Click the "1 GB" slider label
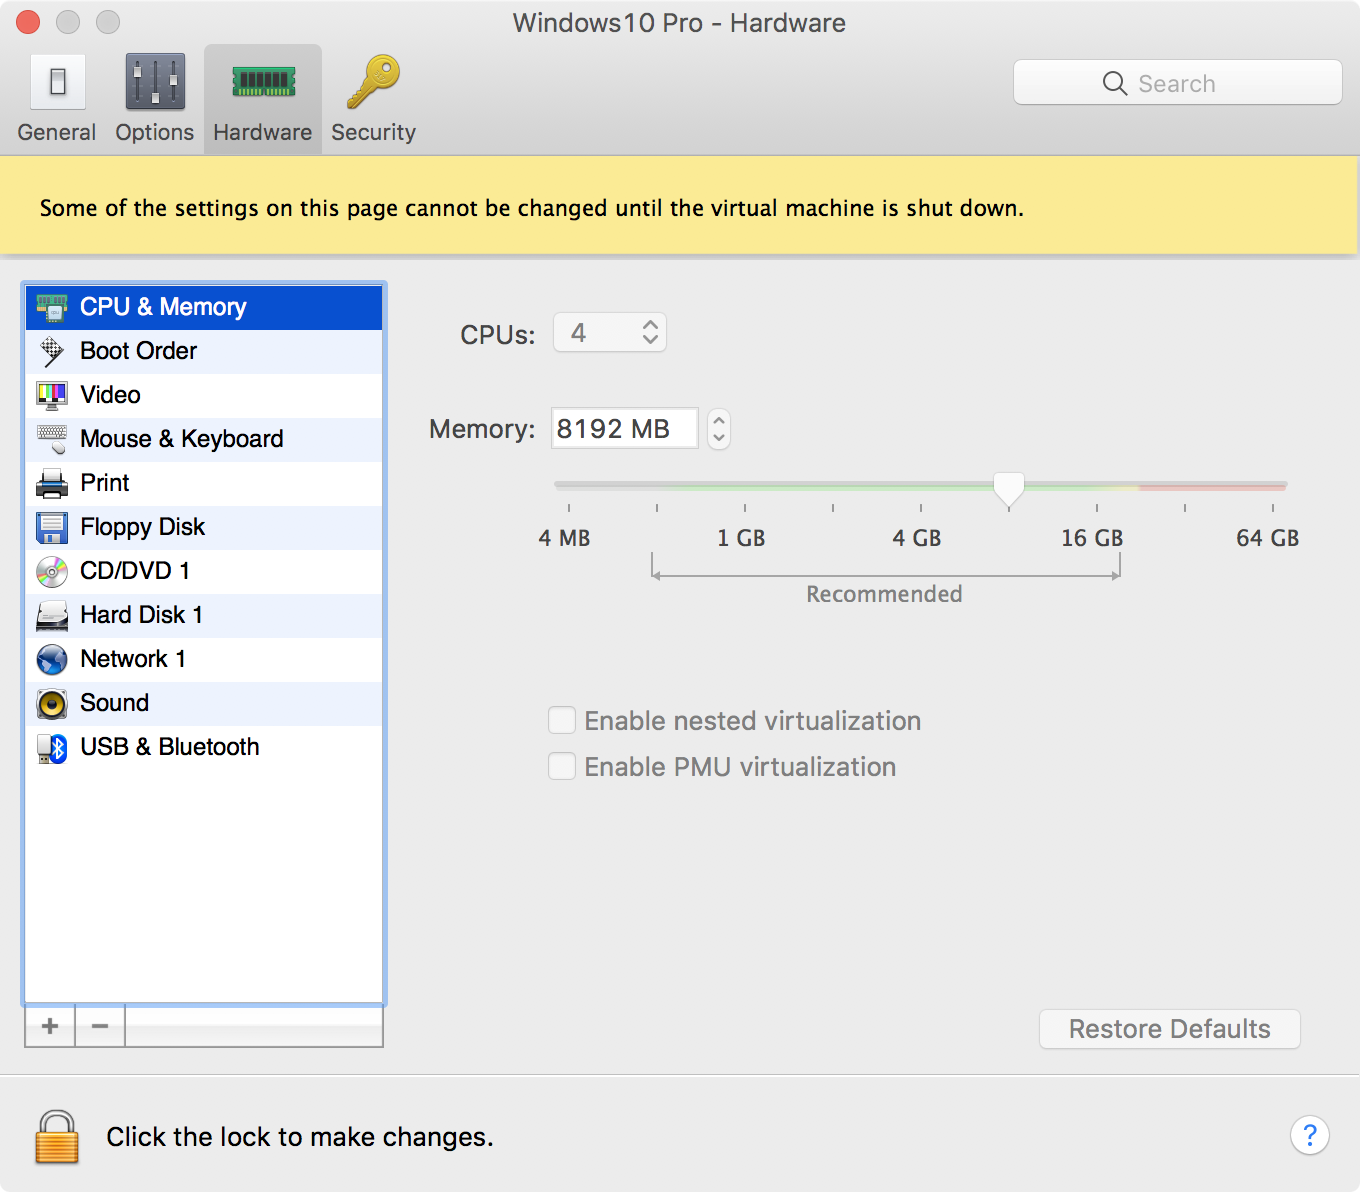Image resolution: width=1360 pixels, height=1192 pixels. (741, 538)
